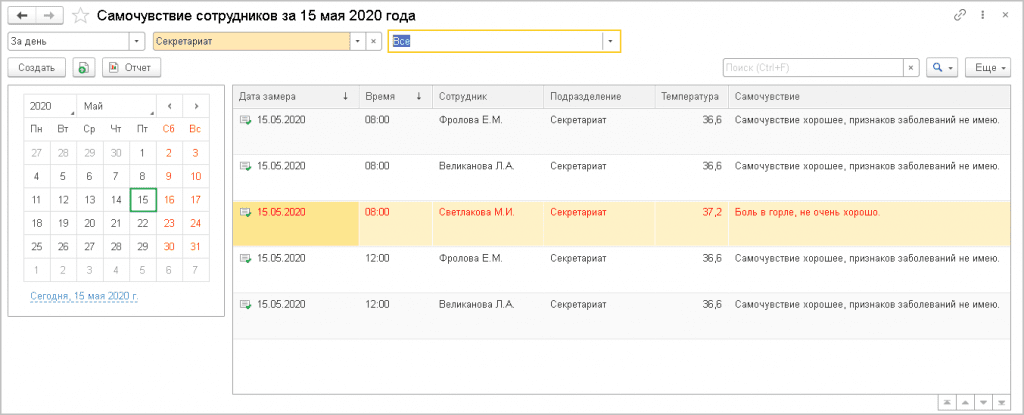Open the Секретариат department dropdown list
This screenshot has width=1024, height=415.
(x=356, y=41)
